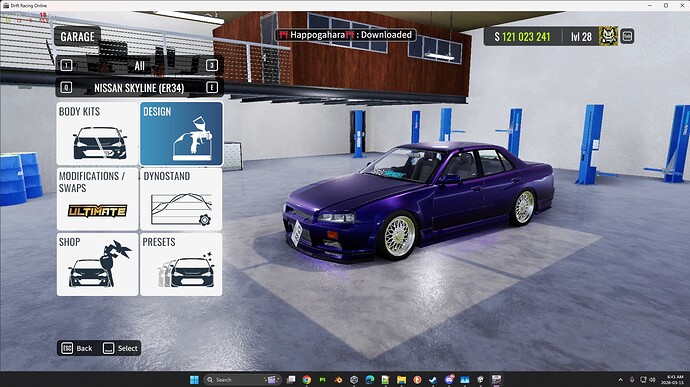Click the lvl 28 level indicator
Screen dimensions: 690x387
[581, 37]
